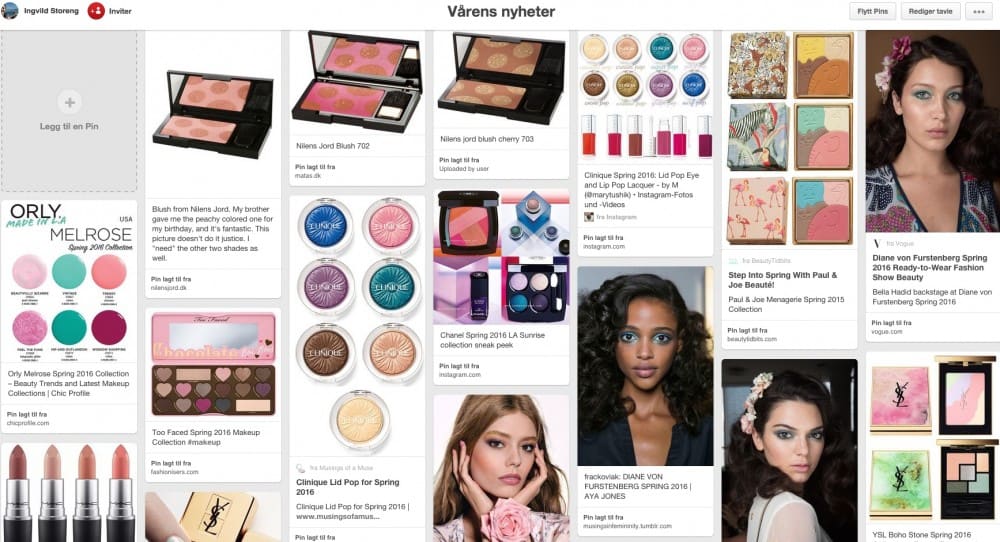The width and height of the screenshot is (1000, 542).
Task: Click the Vogue logo icon on Furstenberg pin
Action: 877,244
